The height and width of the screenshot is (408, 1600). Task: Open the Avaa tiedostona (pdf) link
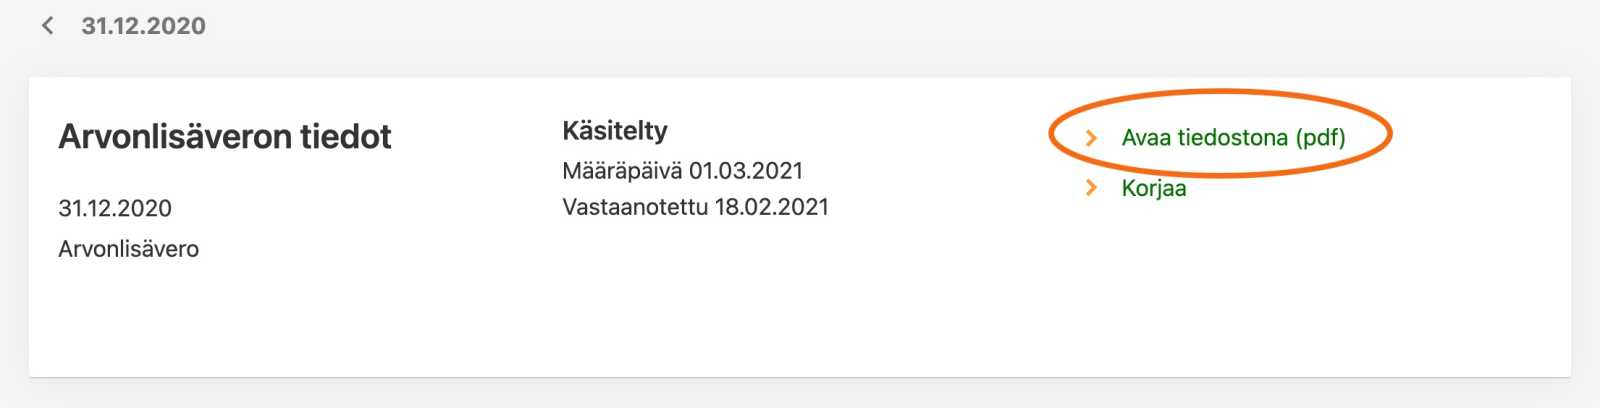(x=1233, y=138)
